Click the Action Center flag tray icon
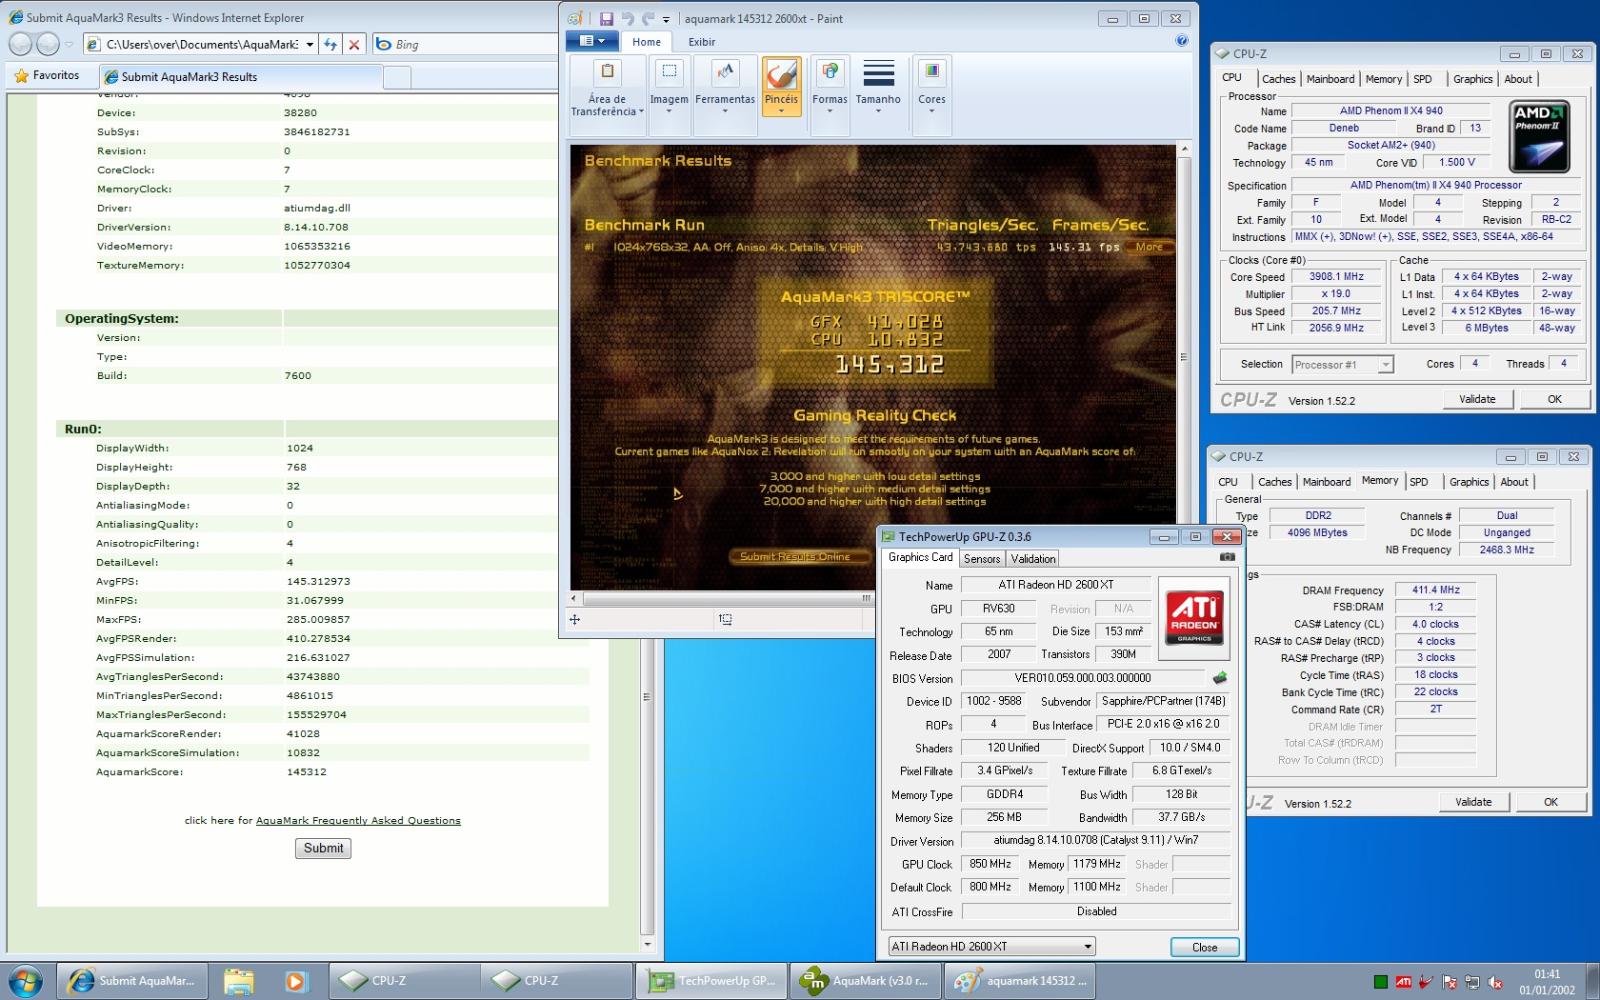This screenshot has width=1600, height=1000. point(1449,982)
